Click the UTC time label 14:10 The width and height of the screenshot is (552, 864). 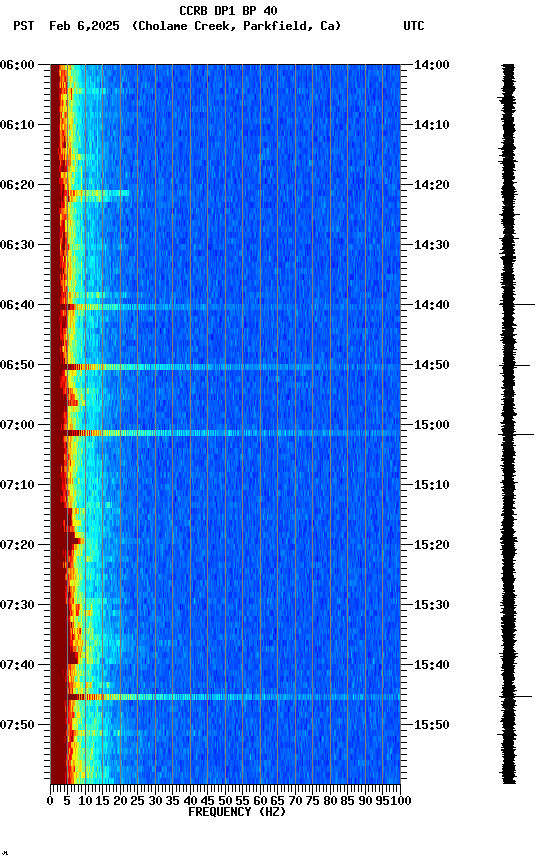432,125
